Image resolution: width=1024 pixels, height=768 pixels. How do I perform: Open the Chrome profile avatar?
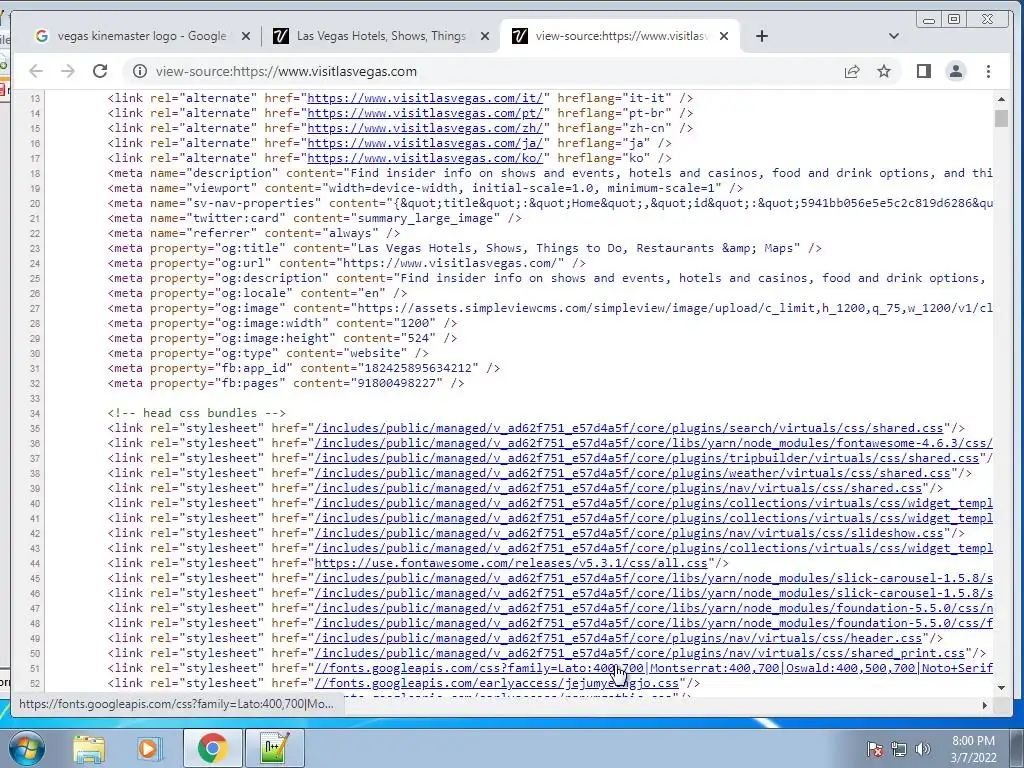pos(956,71)
